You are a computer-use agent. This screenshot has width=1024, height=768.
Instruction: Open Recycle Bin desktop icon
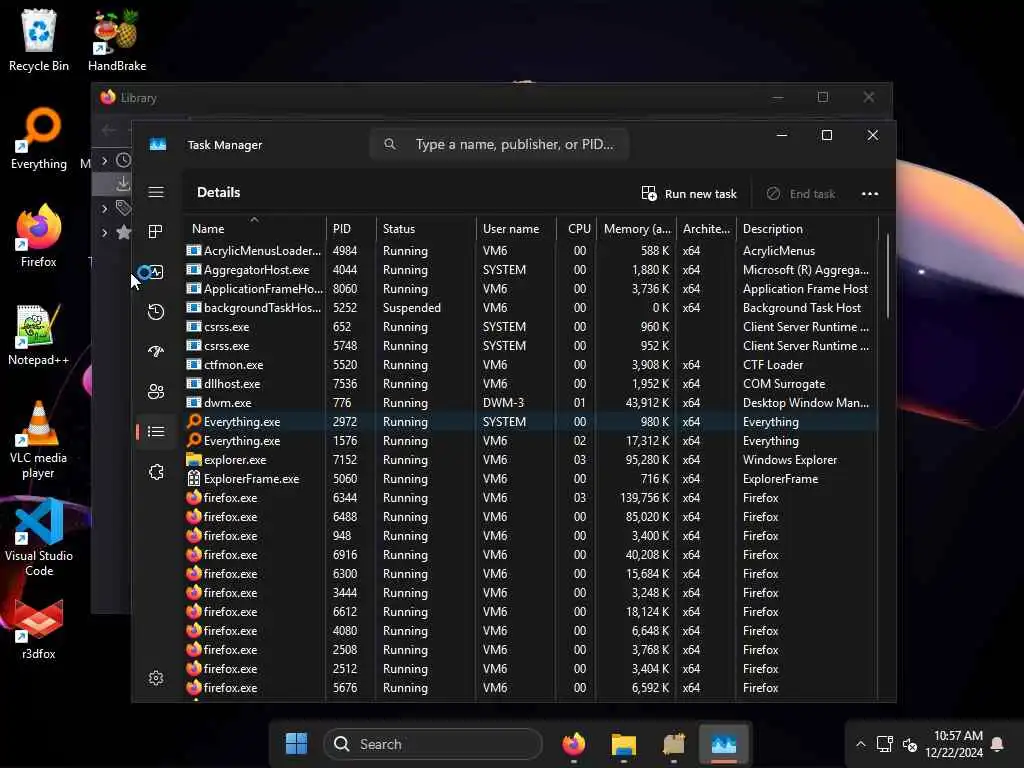(x=39, y=40)
